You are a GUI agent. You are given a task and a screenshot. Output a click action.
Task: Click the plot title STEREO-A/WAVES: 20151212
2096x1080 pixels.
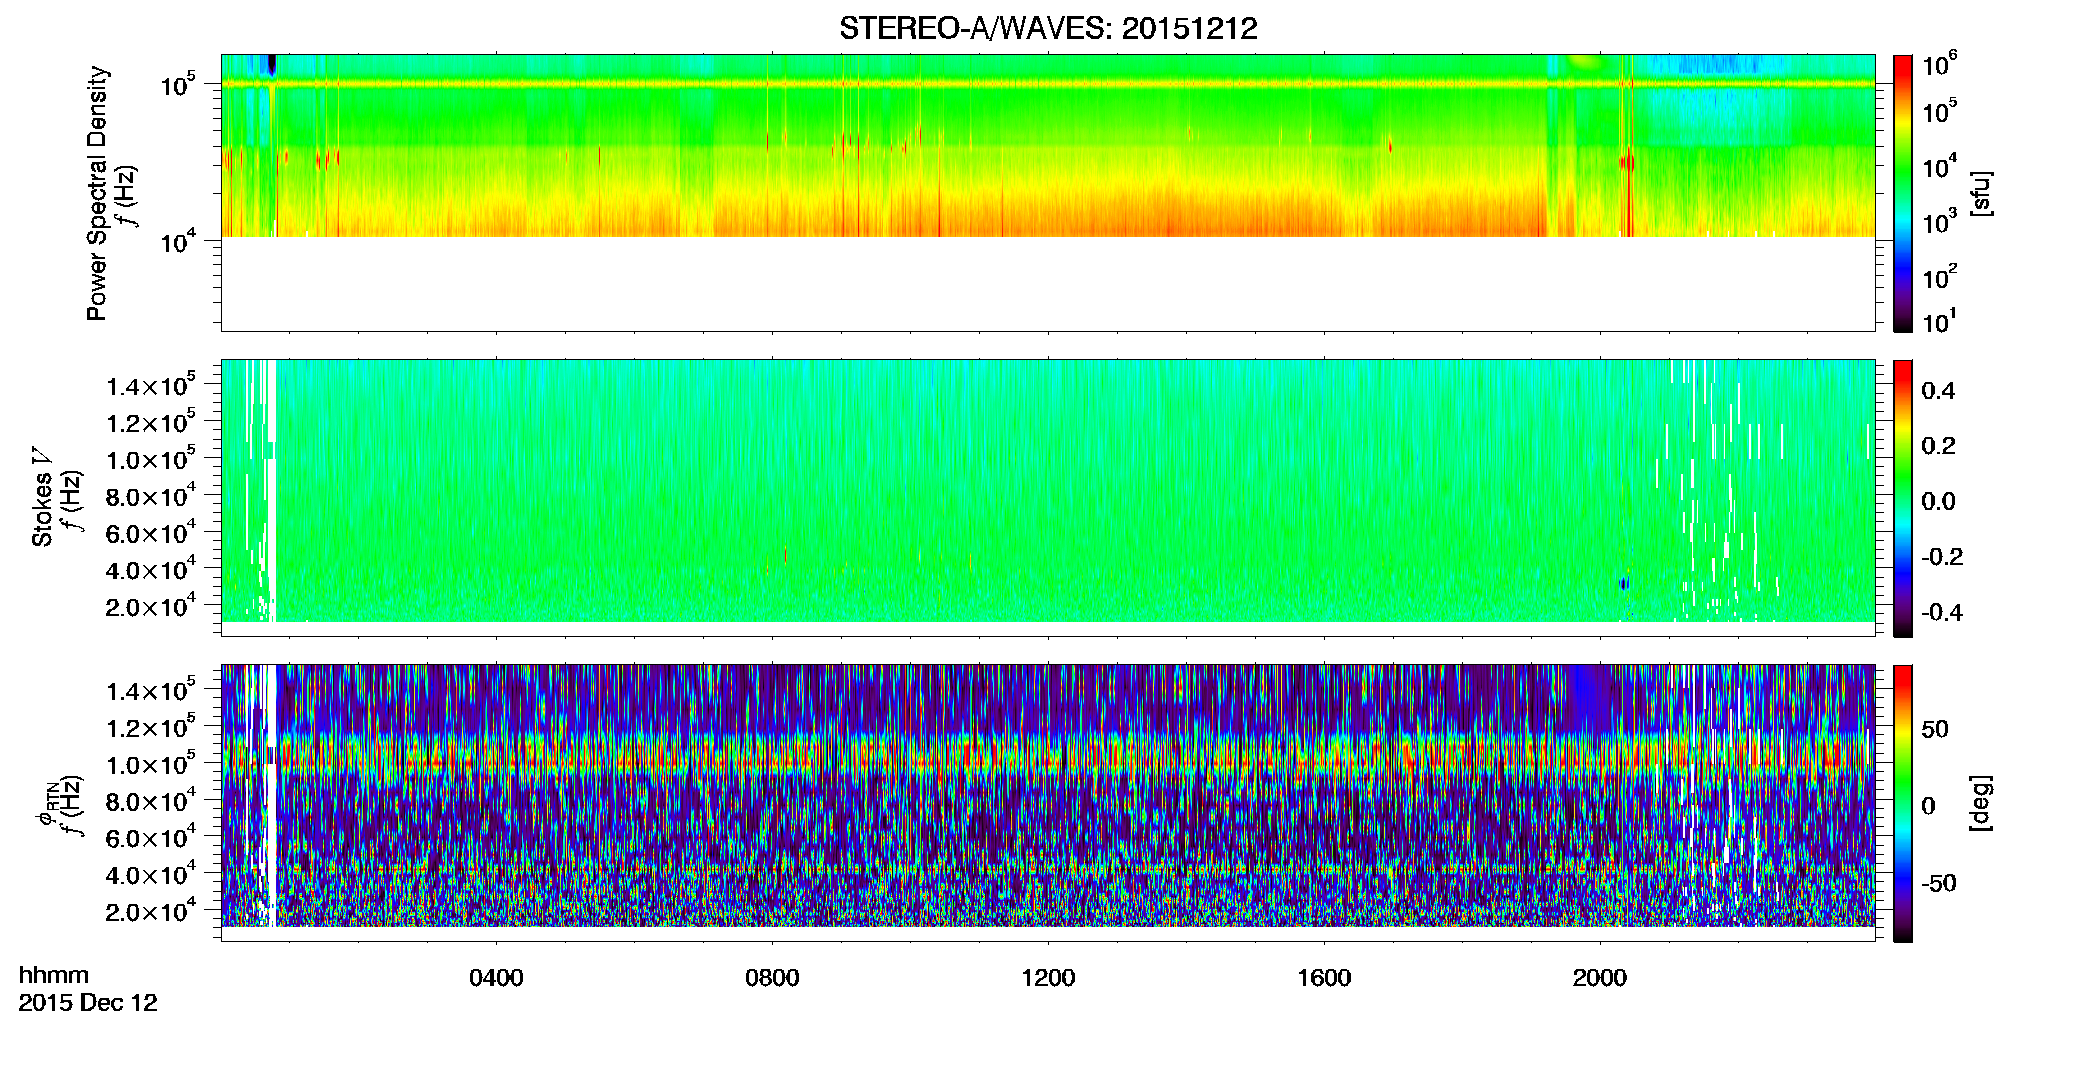coord(1048,28)
